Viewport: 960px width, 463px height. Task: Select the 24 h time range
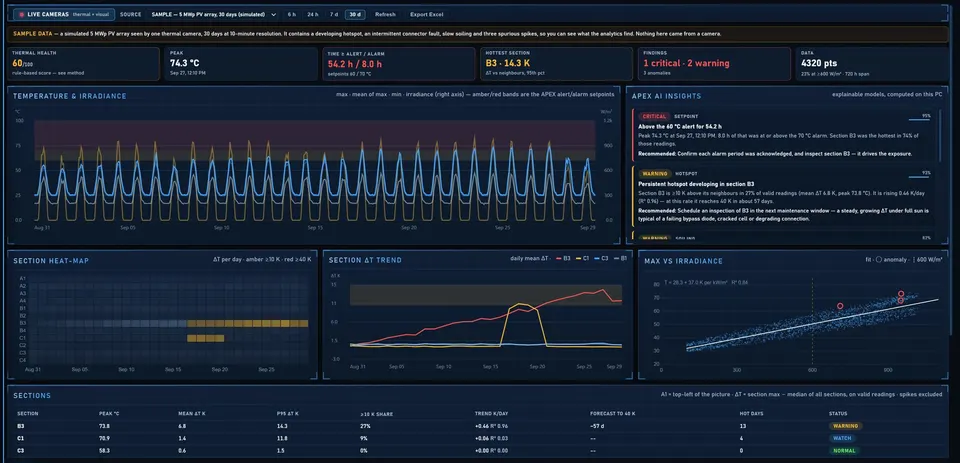coord(312,14)
